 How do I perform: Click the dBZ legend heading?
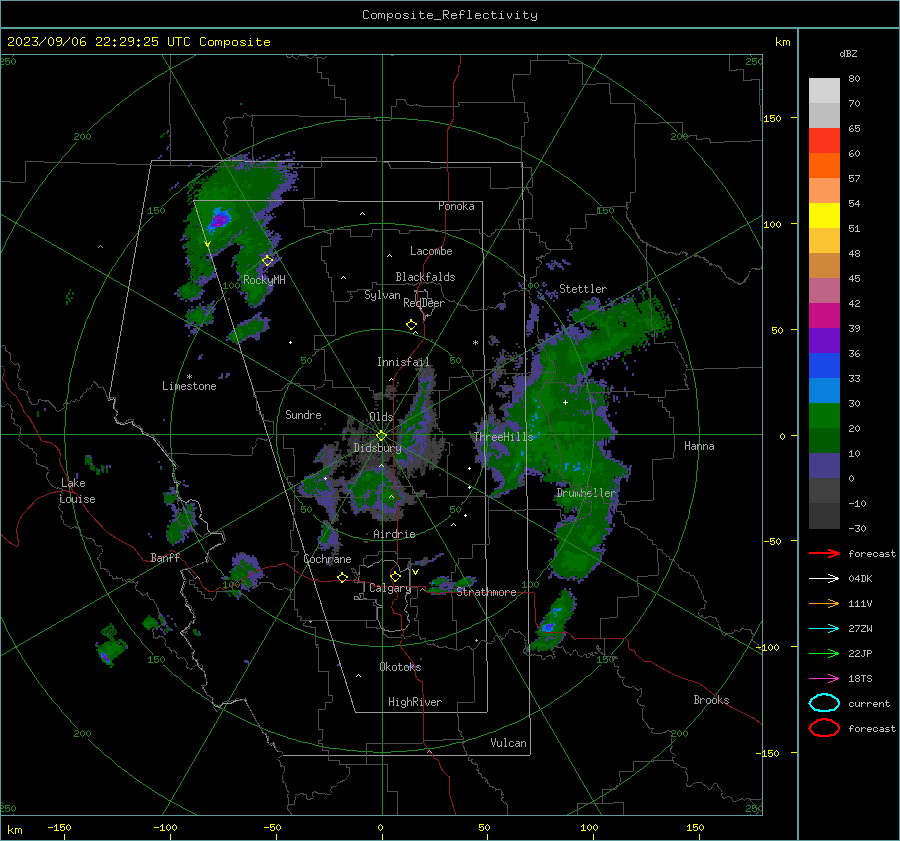(848, 54)
